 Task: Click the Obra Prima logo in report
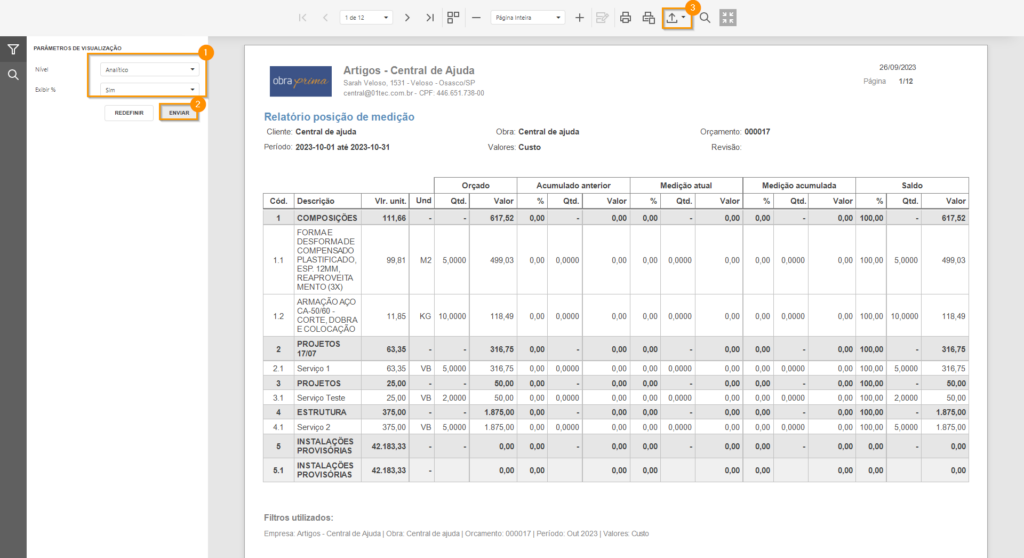tap(300, 81)
